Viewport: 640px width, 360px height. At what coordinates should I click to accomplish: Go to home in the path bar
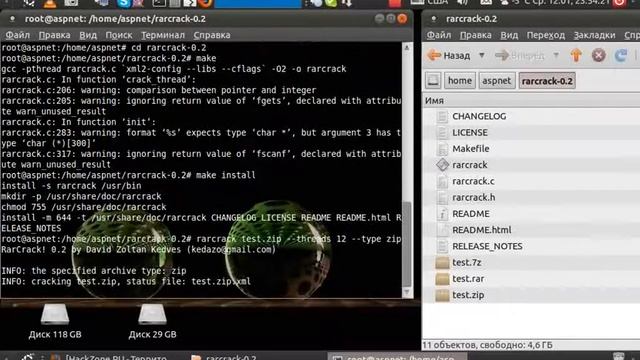pos(460,80)
